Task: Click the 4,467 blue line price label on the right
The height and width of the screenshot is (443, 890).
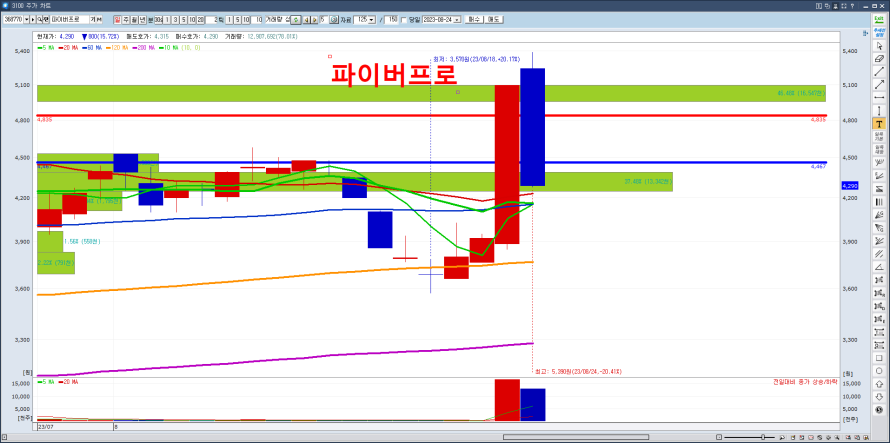Action: [818, 166]
